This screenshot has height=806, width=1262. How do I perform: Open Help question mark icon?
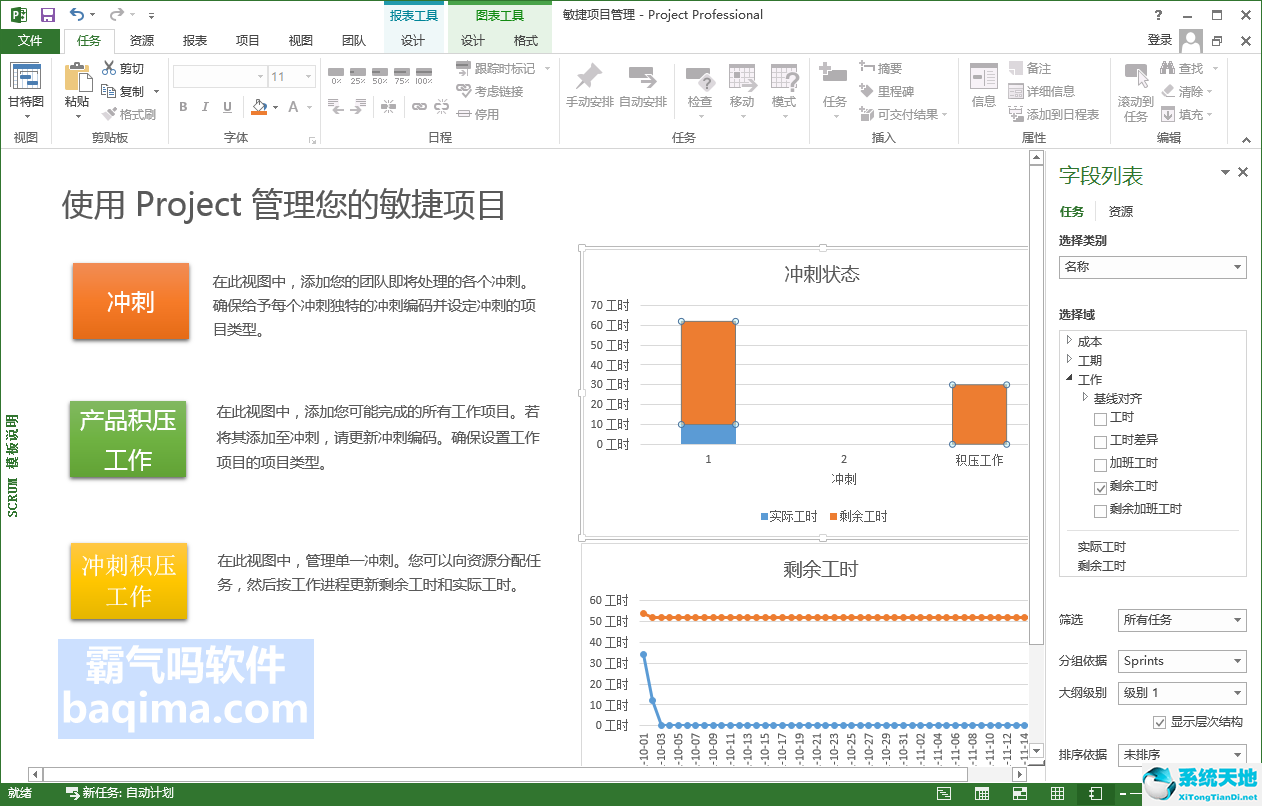[1158, 15]
